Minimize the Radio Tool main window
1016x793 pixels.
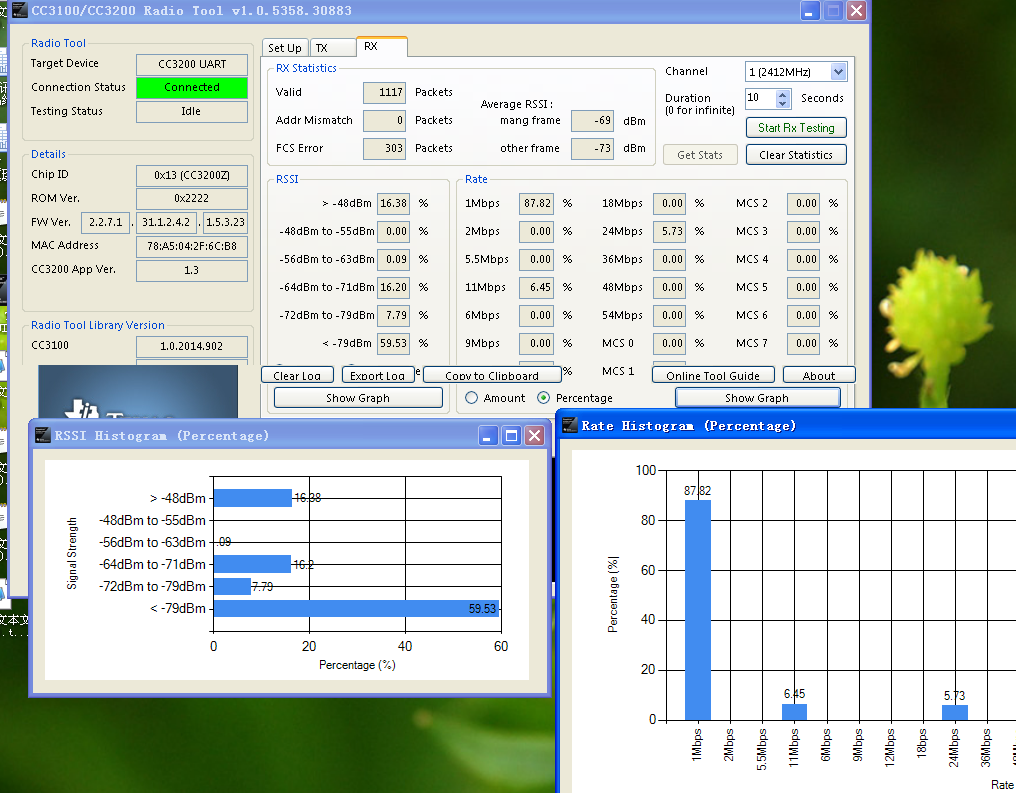tap(810, 10)
